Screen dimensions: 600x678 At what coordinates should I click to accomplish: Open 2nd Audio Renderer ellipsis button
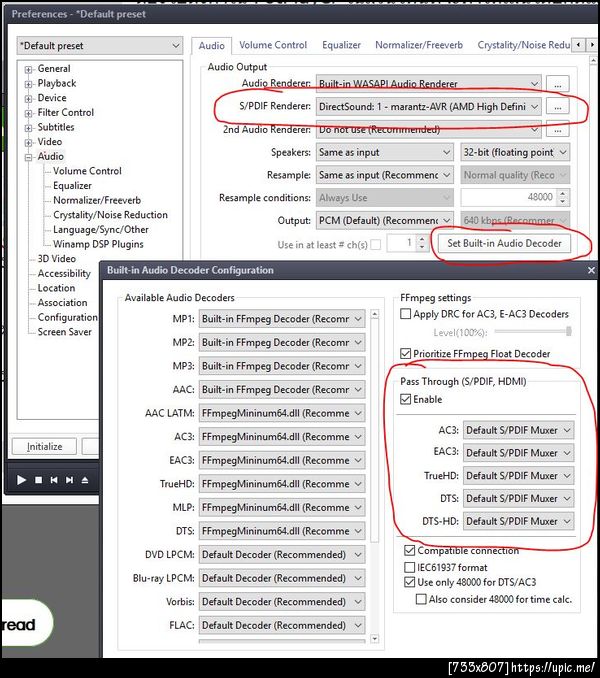[x=558, y=129]
